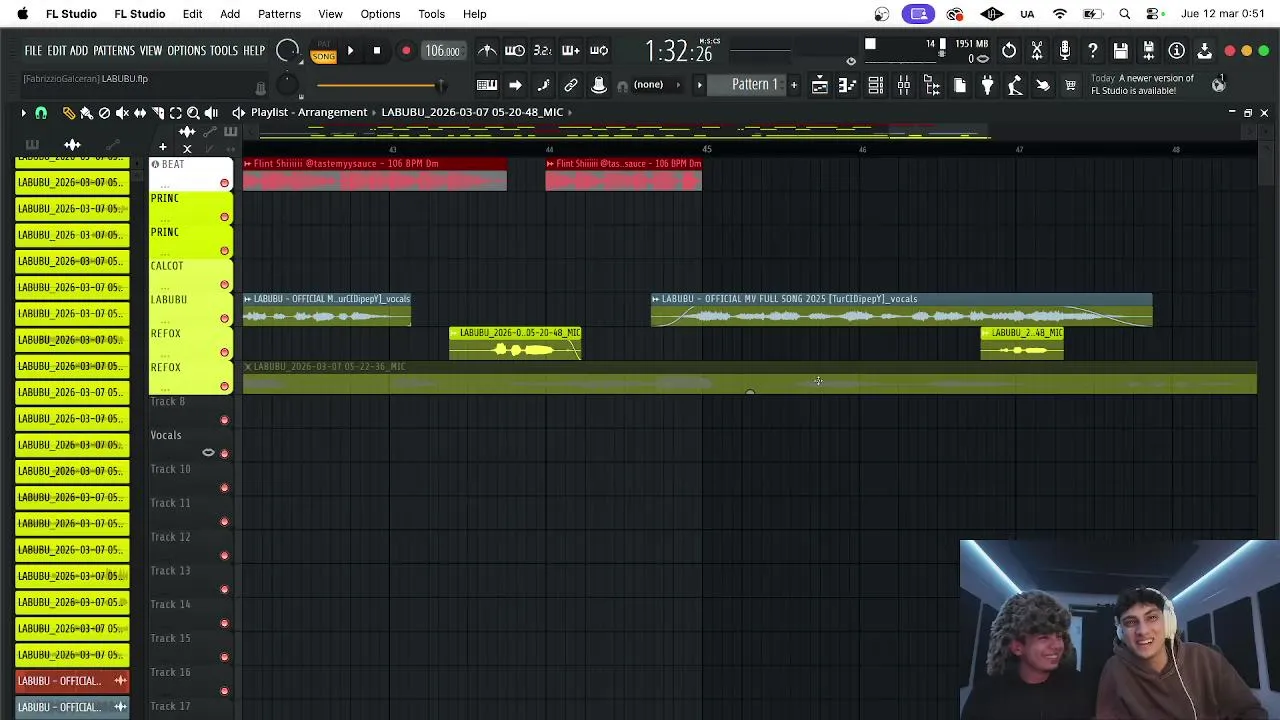1280x720 pixels.
Task: Click the record button
Action: coord(406,51)
